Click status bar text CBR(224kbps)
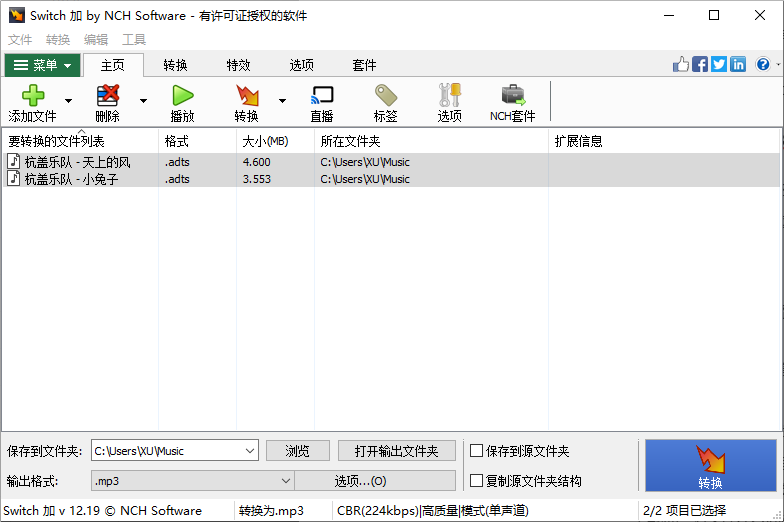 coord(378,510)
